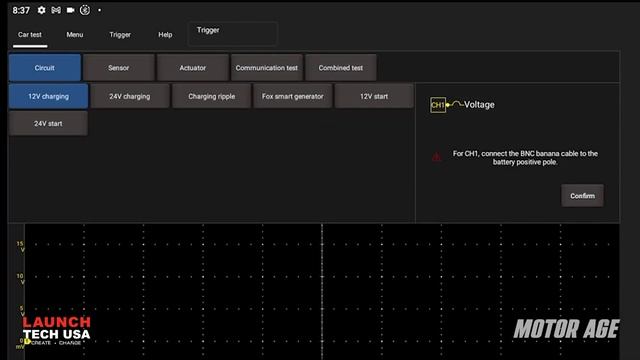Image resolution: width=640 pixels, height=360 pixels.
Task: Tap the video camera status icon
Action: [x=70, y=10]
